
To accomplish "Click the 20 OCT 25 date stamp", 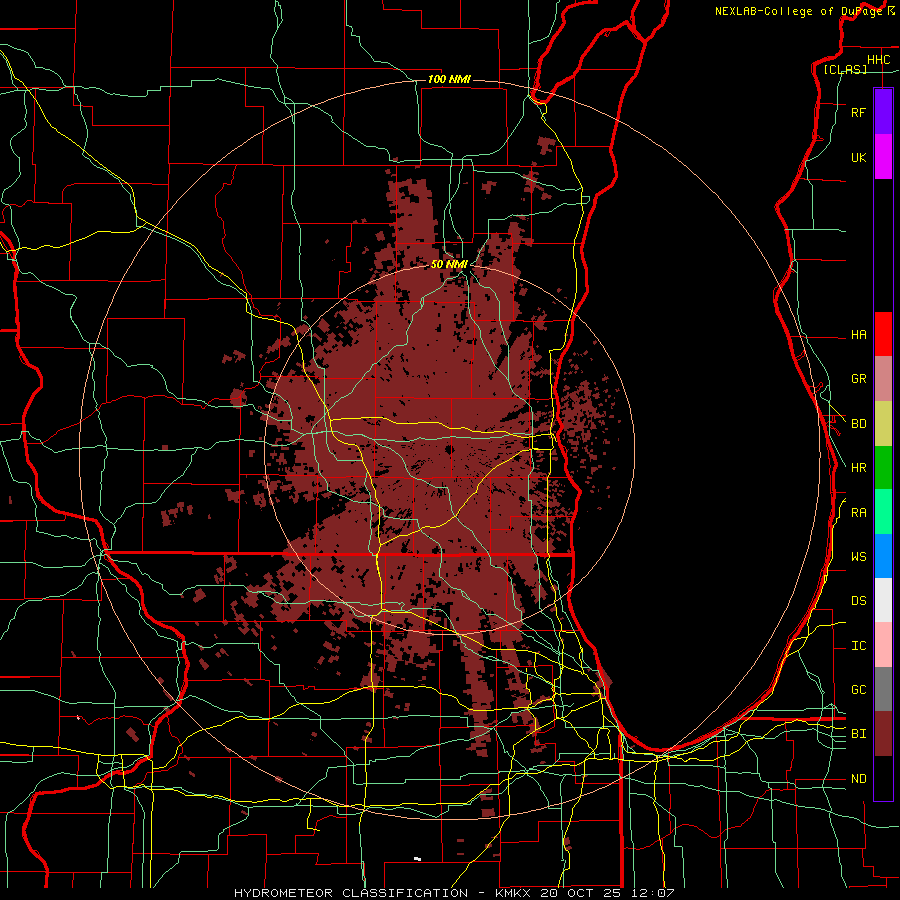I will pos(585,893).
